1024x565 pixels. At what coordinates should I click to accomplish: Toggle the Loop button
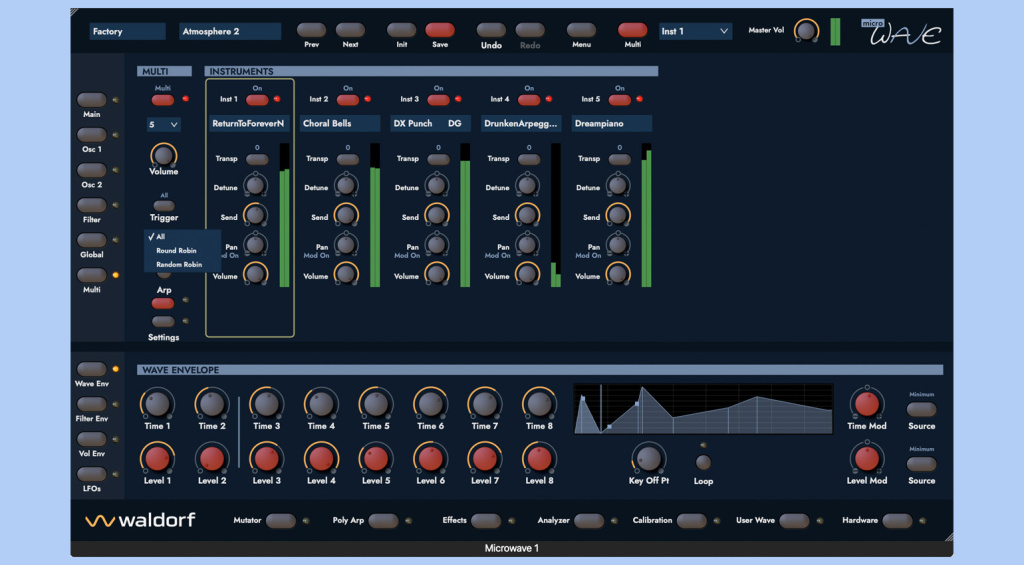[x=703, y=462]
